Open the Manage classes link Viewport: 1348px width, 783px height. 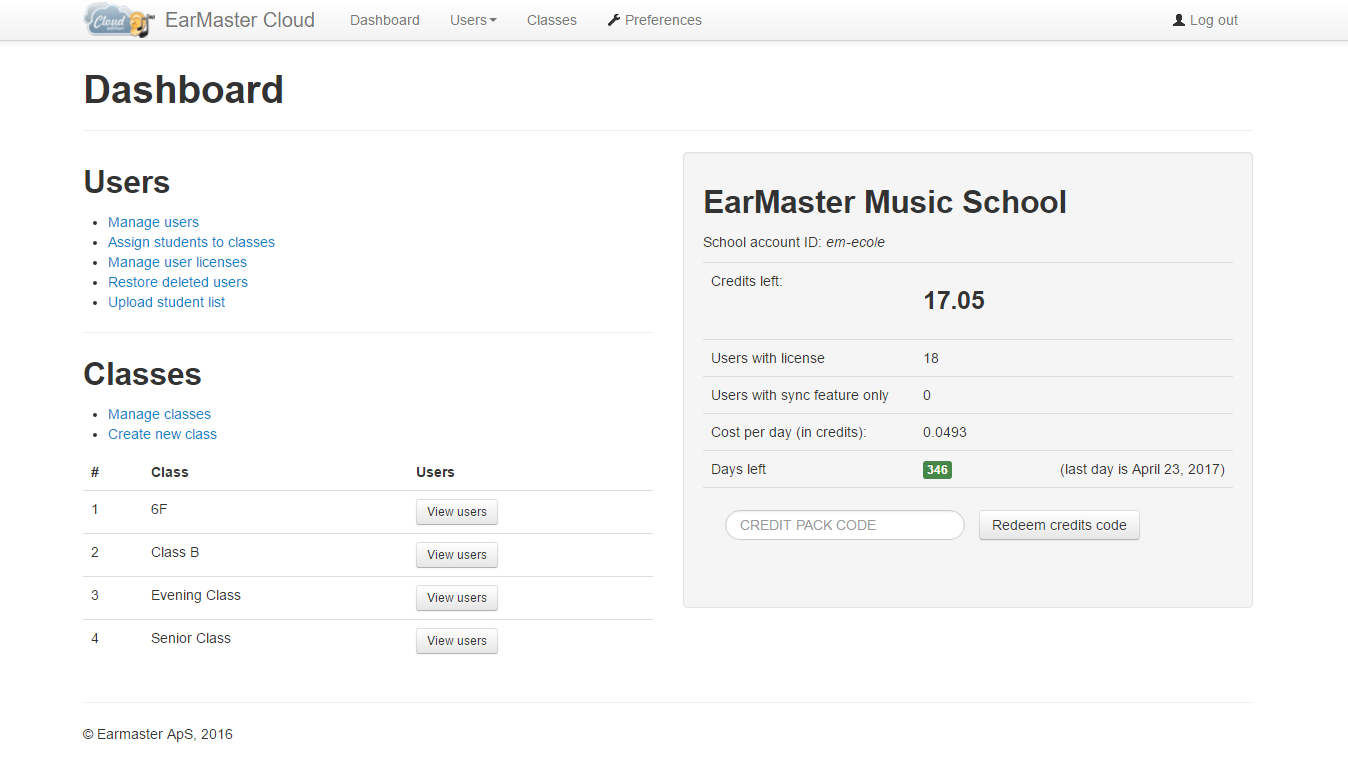coord(159,414)
